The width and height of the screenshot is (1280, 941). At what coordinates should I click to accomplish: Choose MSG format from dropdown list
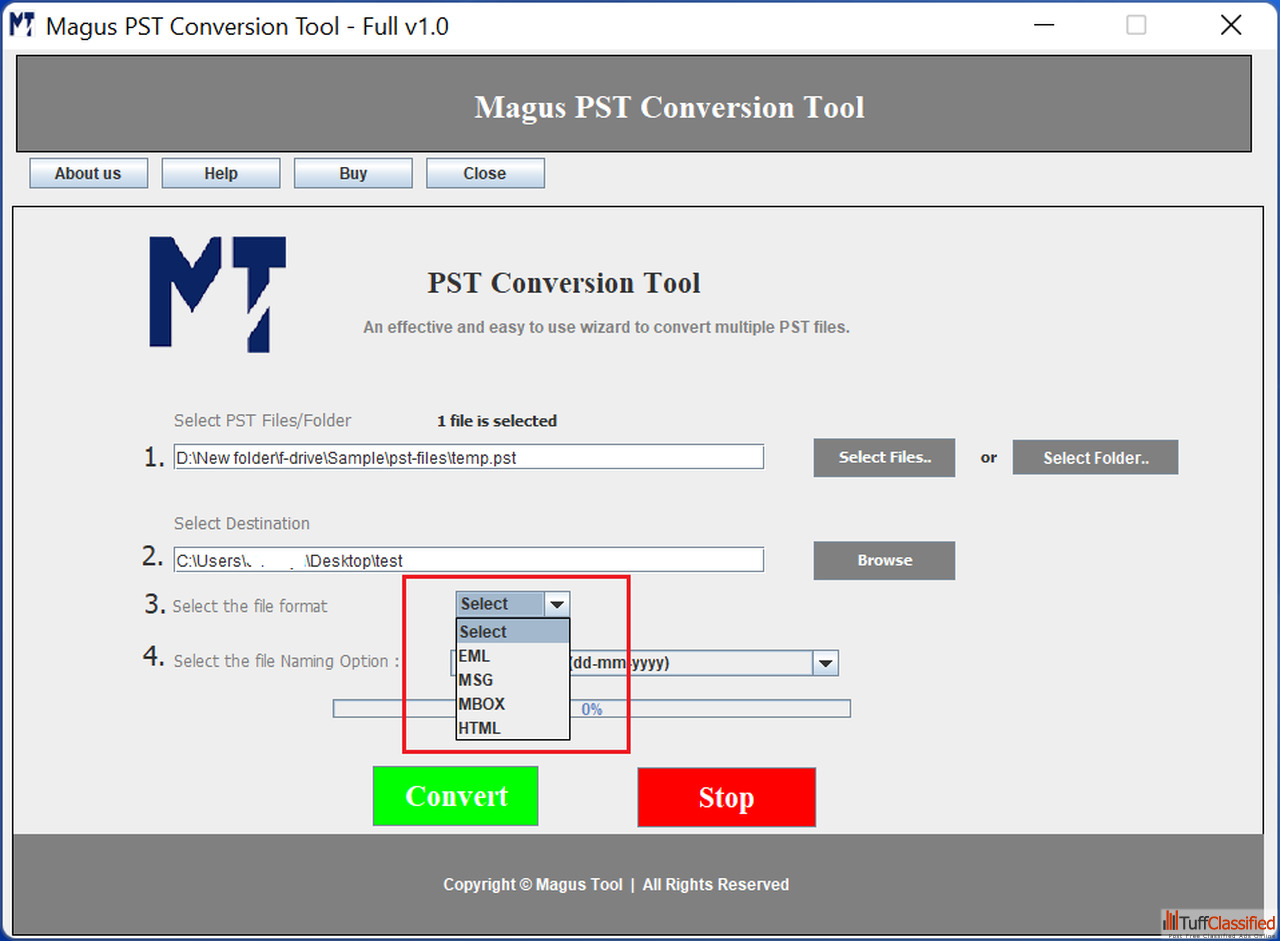coord(513,680)
